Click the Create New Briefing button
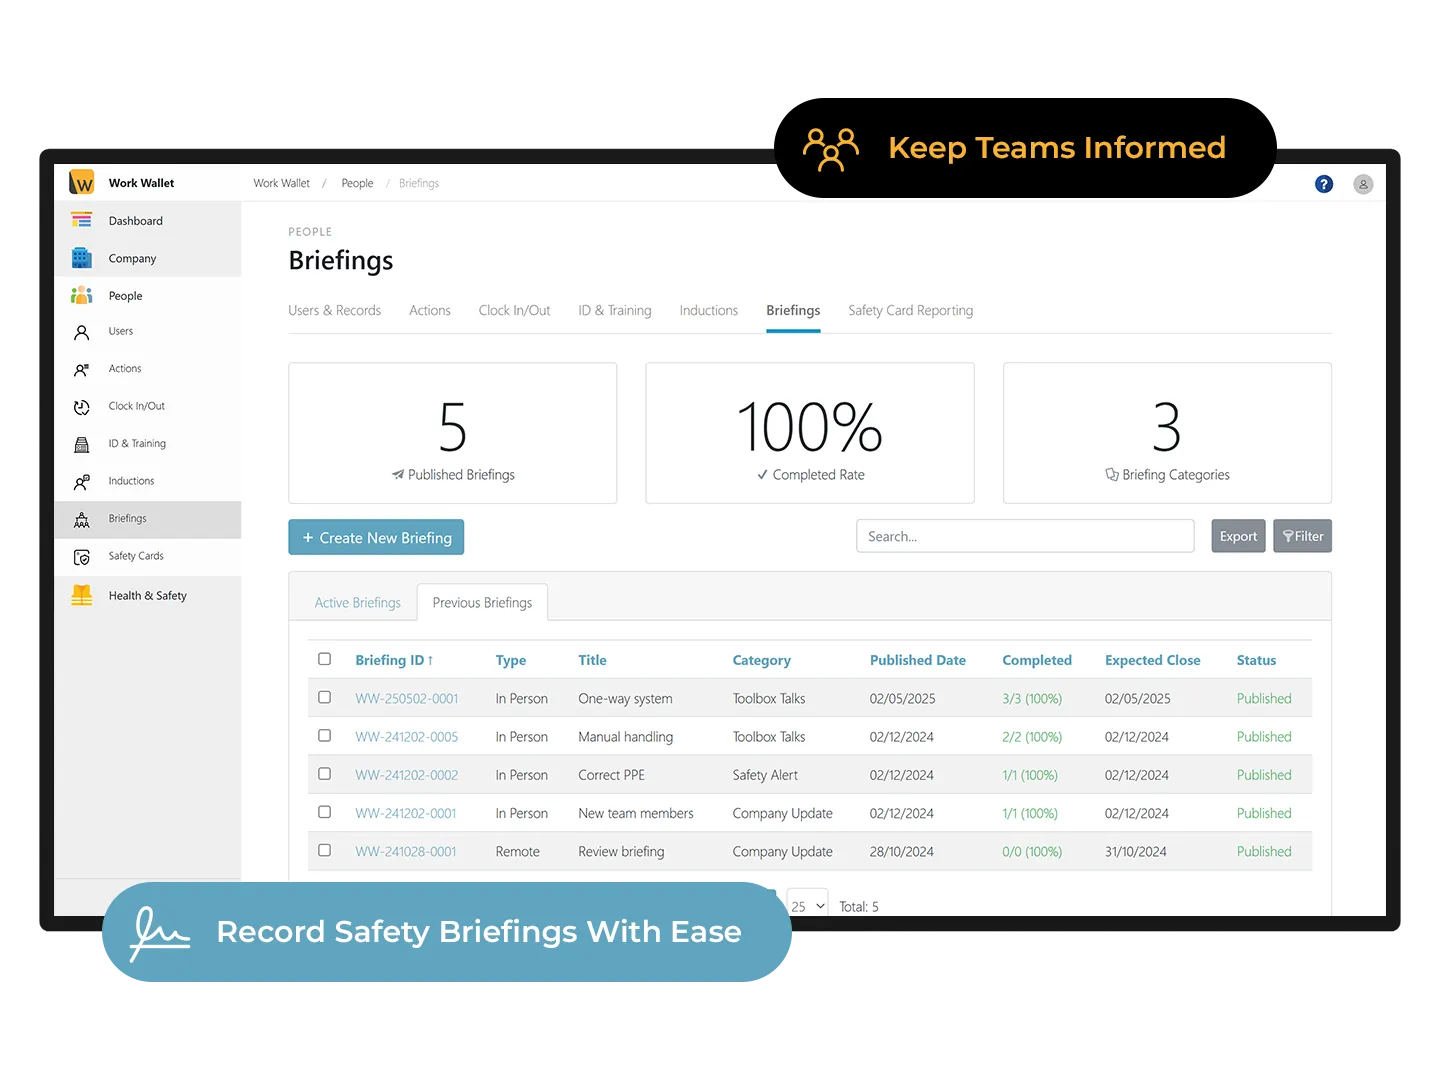This screenshot has width=1440, height=1080. click(376, 537)
